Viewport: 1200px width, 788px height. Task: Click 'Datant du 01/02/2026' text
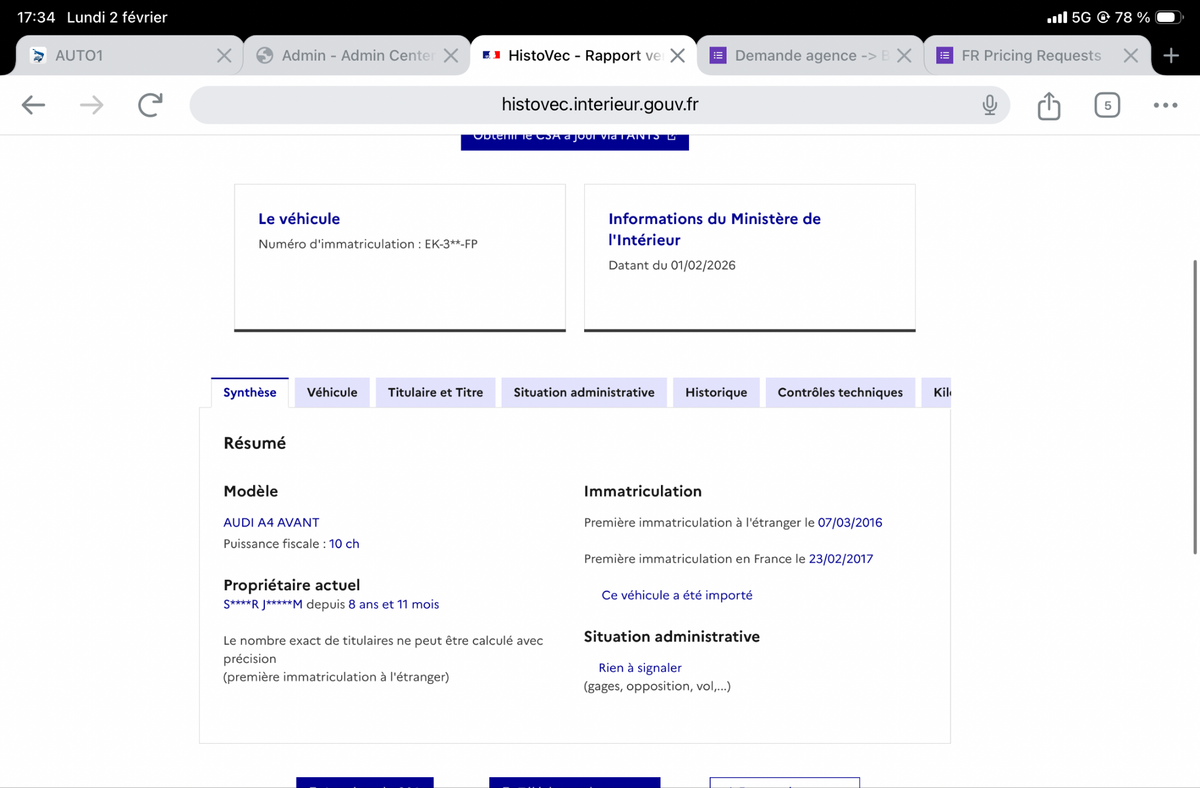pyautogui.click(x=672, y=266)
